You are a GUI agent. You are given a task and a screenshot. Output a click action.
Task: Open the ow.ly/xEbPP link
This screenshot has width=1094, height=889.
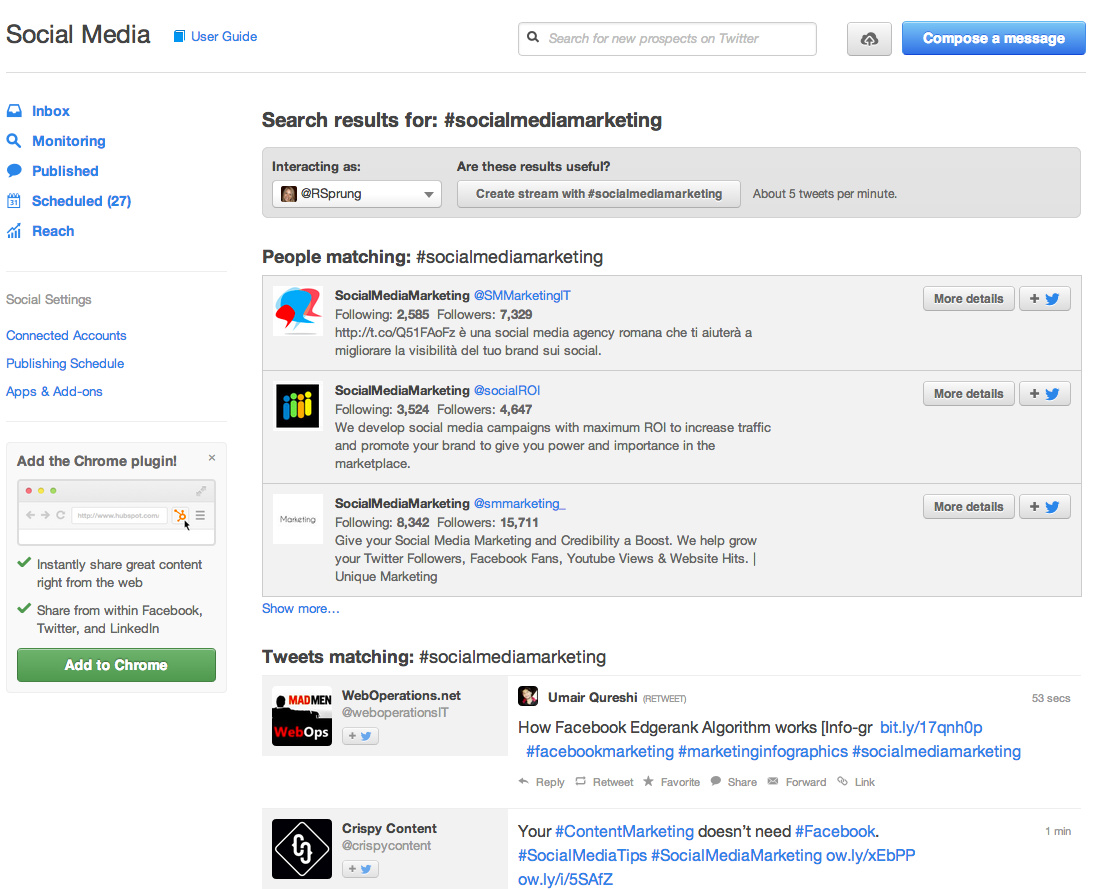tap(871, 856)
